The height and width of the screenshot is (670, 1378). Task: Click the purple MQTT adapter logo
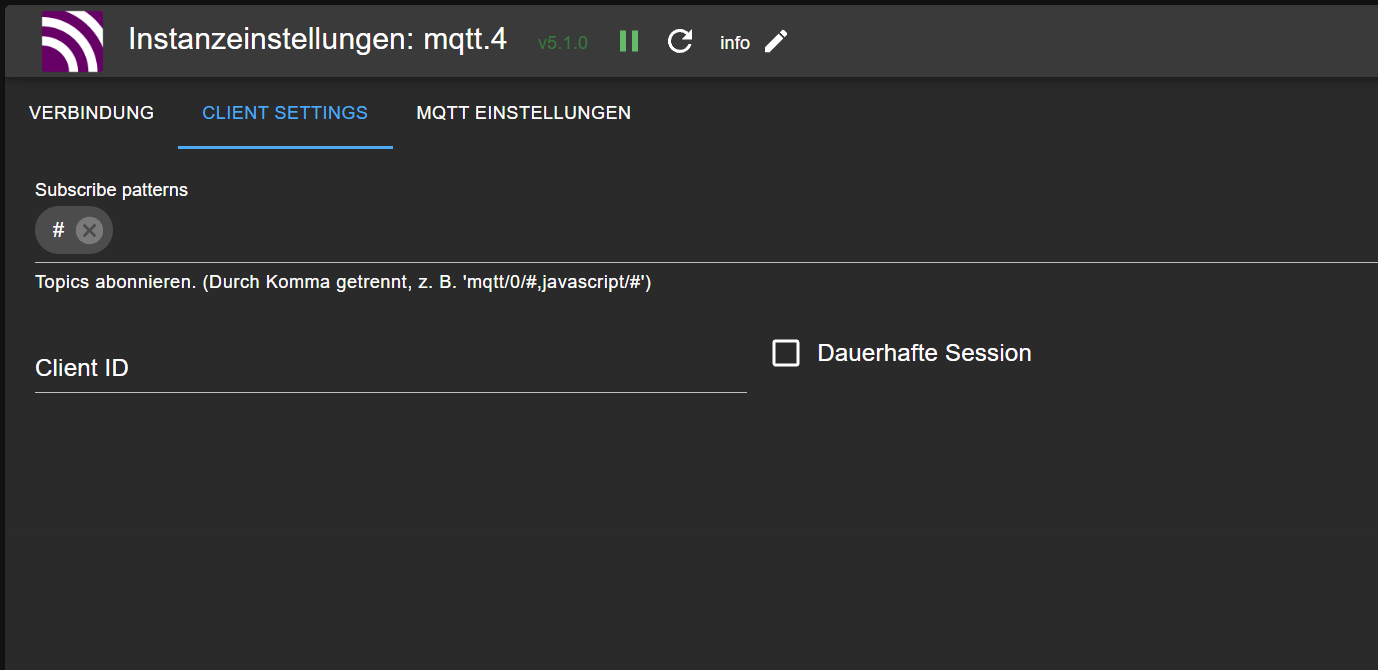coord(72,41)
